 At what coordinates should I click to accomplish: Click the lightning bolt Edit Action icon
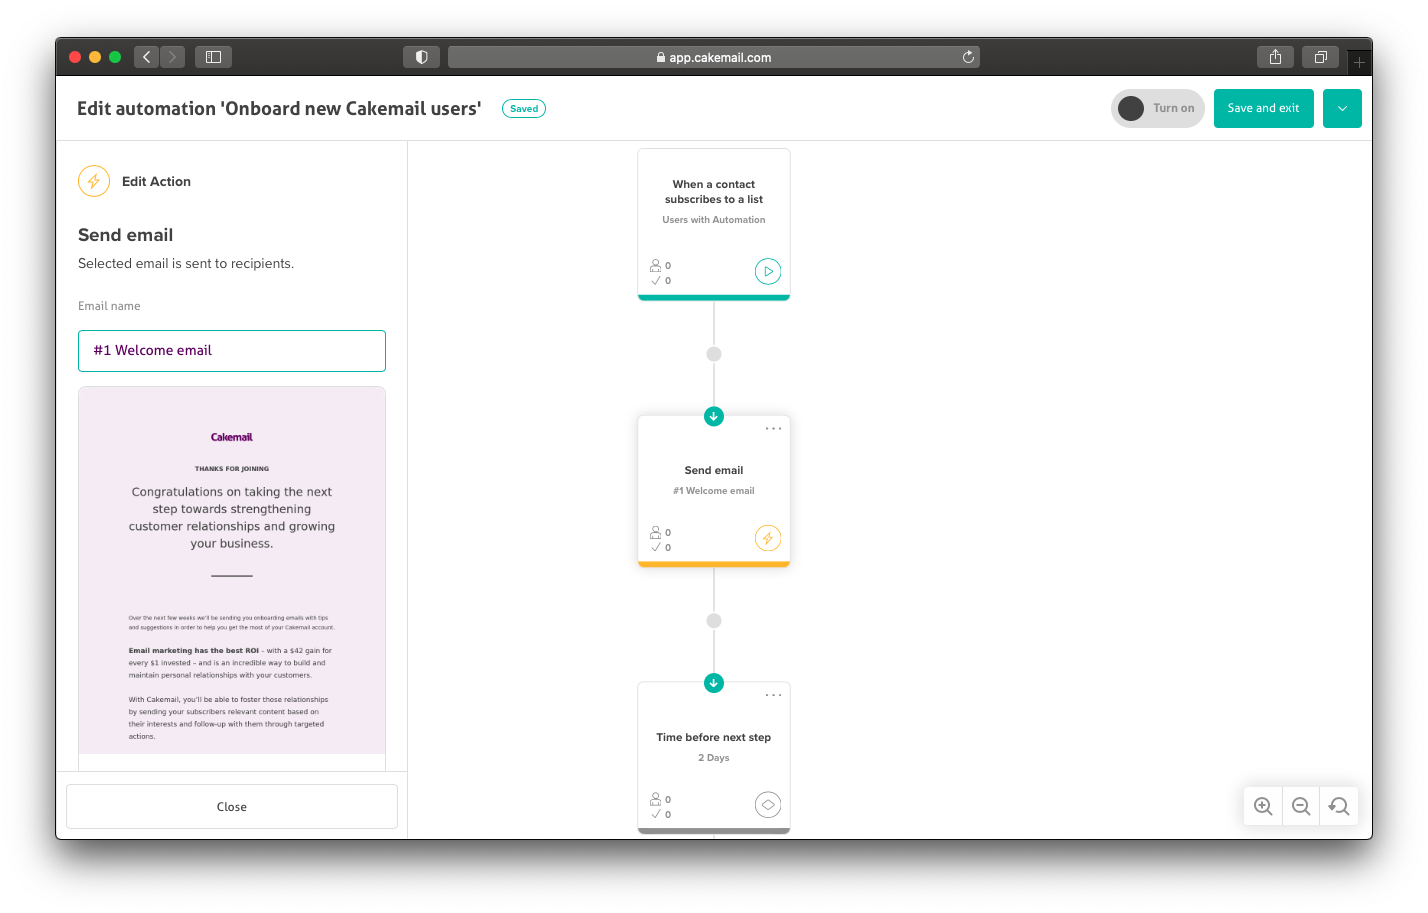point(93,181)
